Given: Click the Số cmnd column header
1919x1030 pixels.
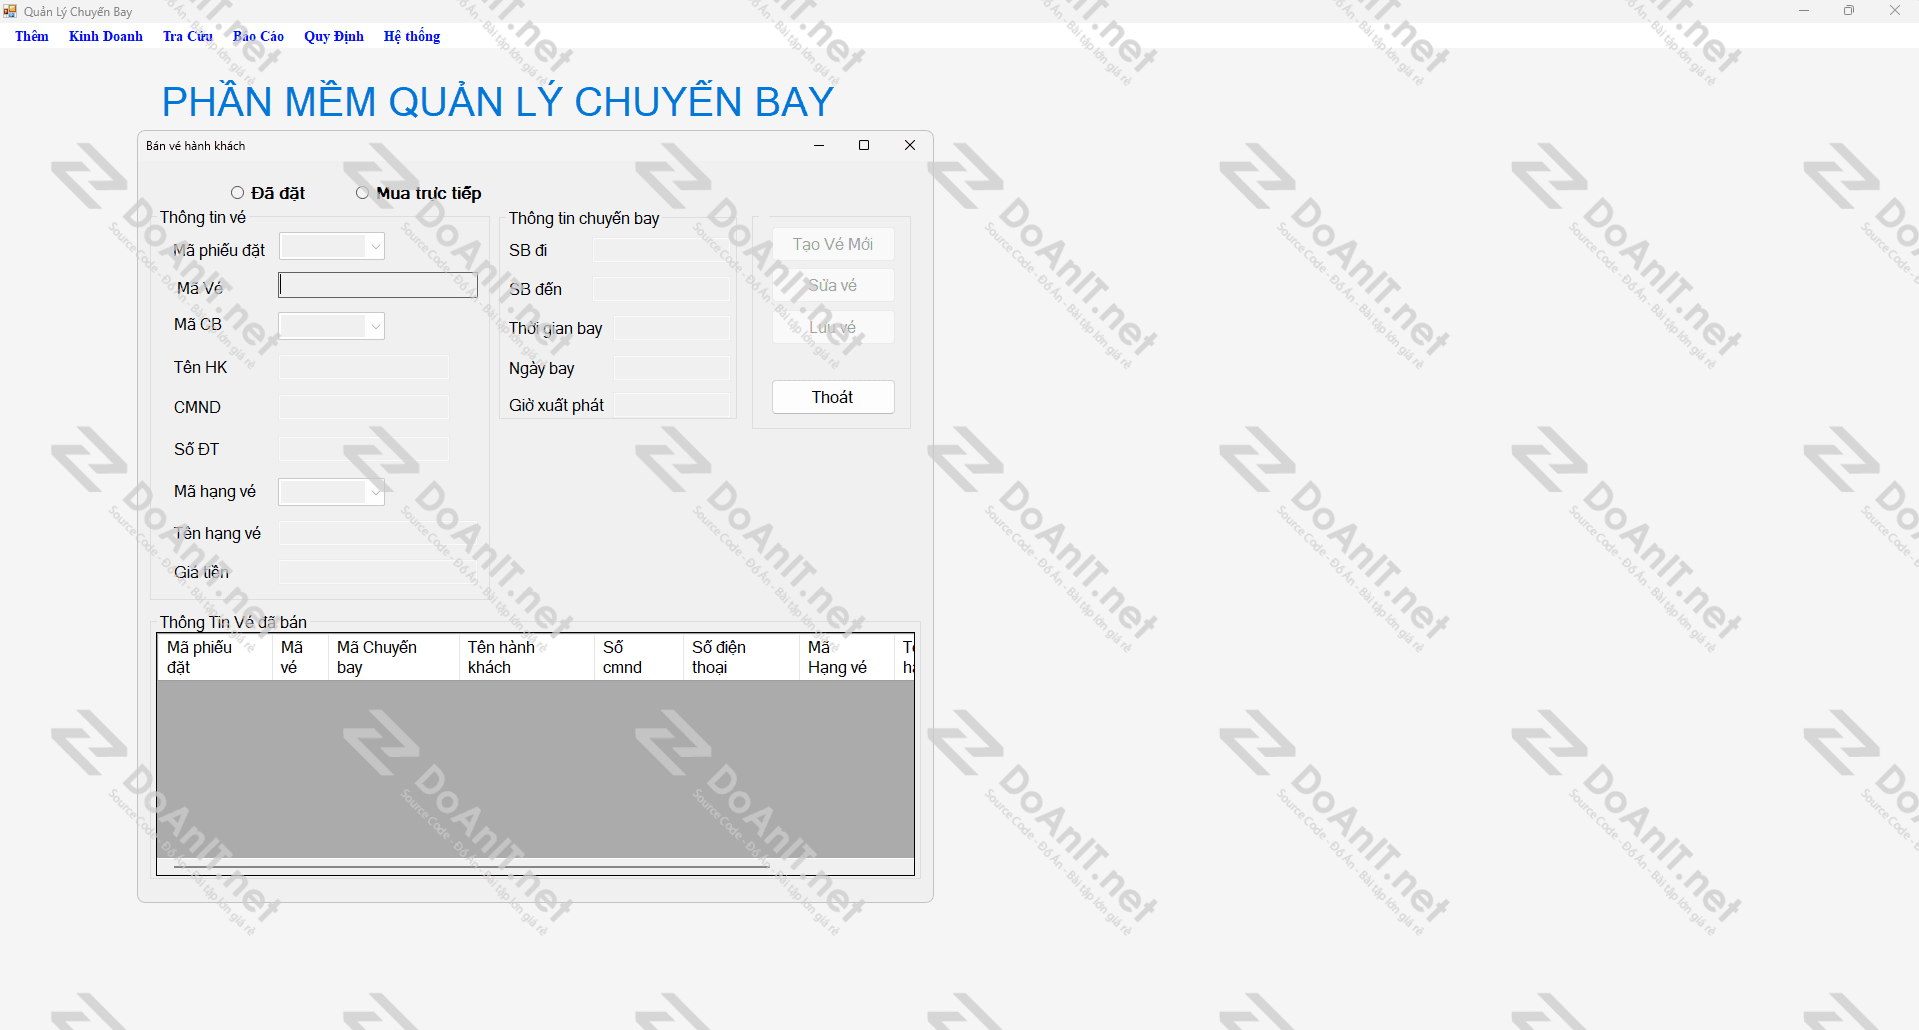Looking at the screenshot, I should pyautogui.click(x=638, y=657).
